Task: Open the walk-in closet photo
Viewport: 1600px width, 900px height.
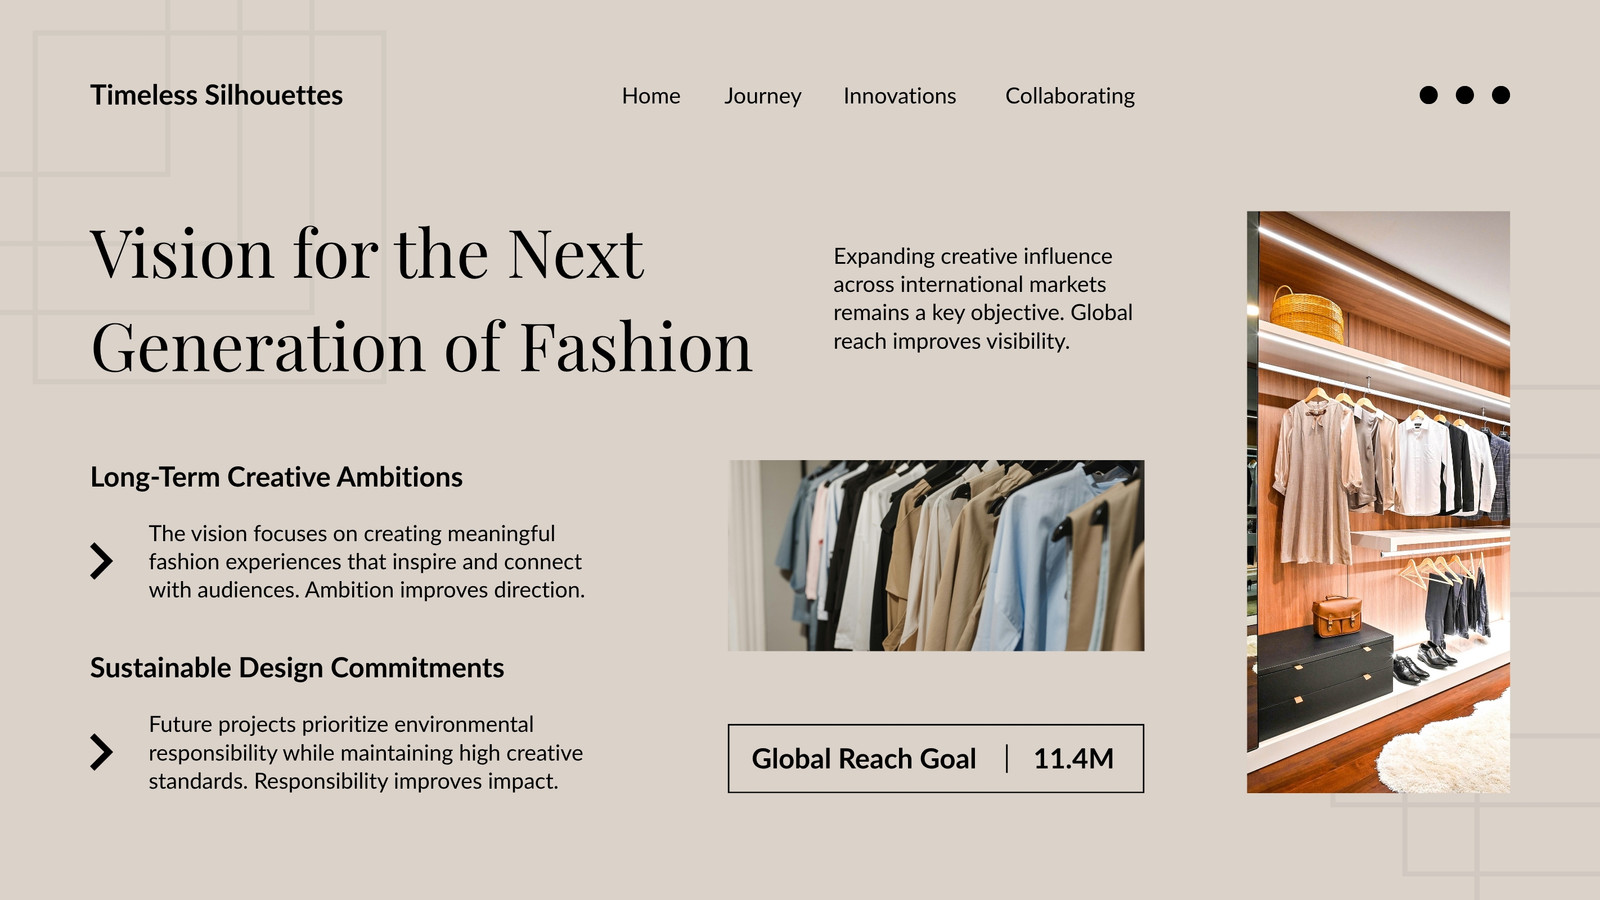Action: (1378, 502)
